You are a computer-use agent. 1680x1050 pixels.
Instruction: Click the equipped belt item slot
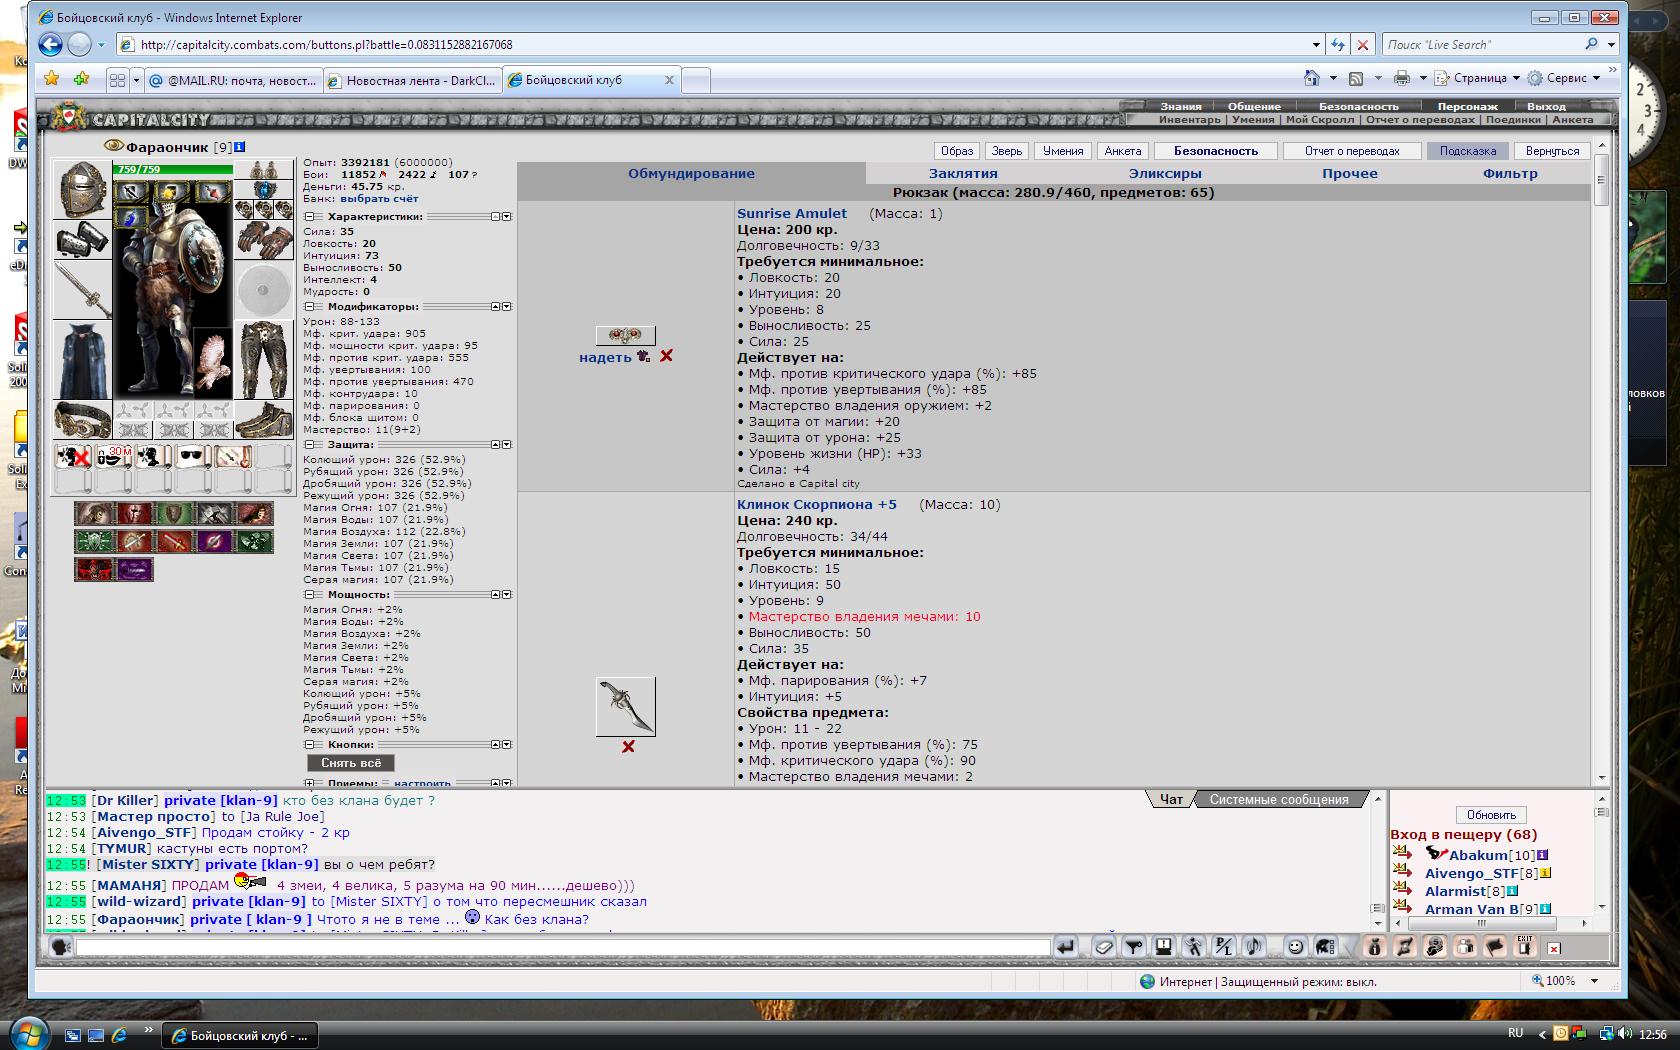(x=82, y=419)
